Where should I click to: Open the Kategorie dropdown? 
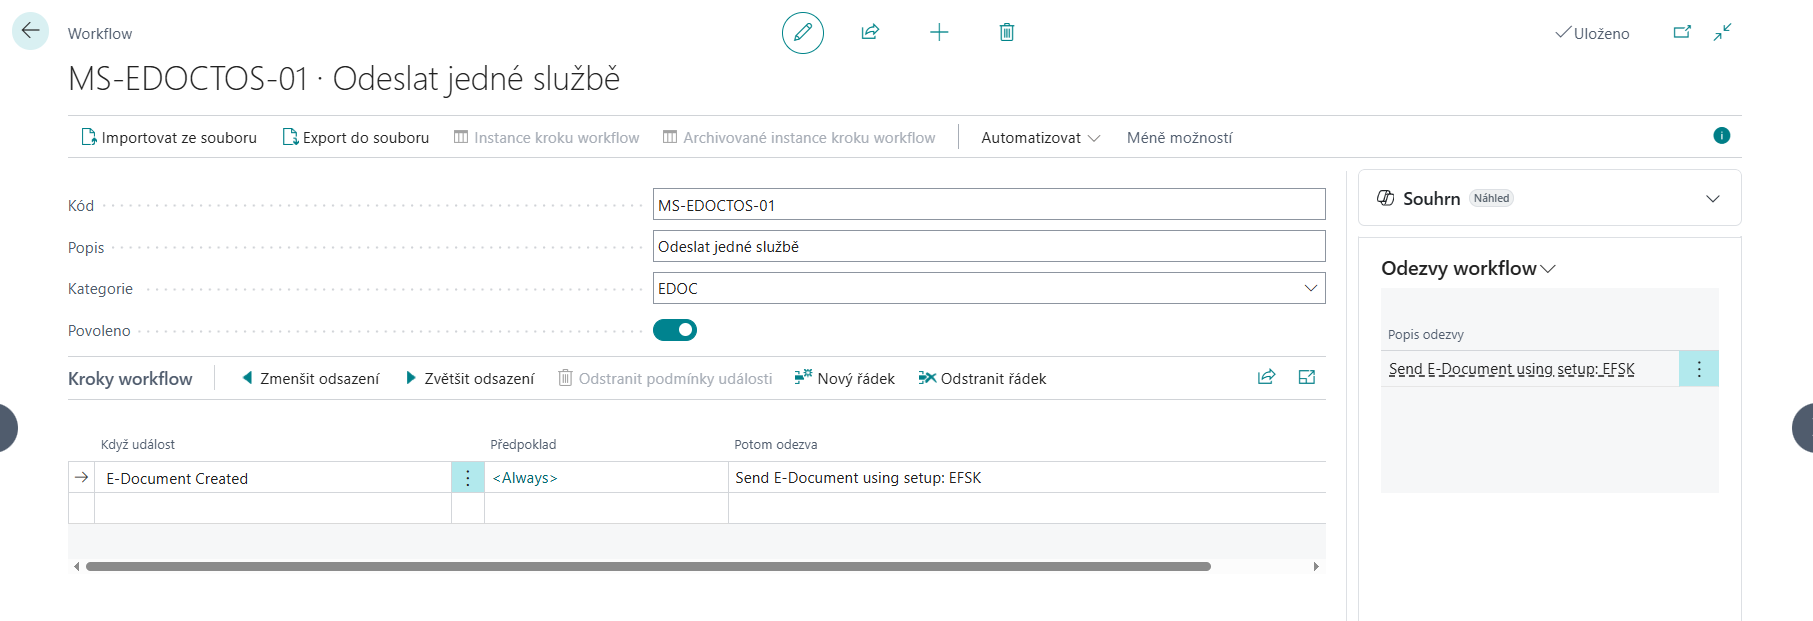pos(1310,288)
